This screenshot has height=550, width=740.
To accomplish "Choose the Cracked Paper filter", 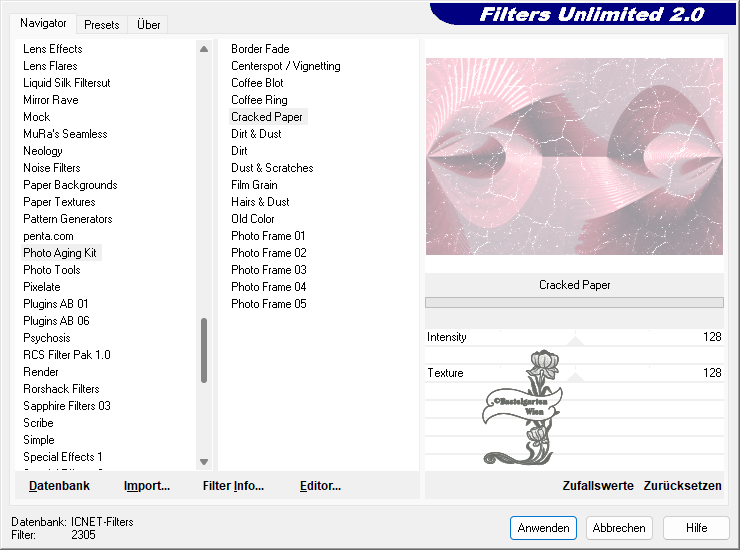I will point(267,117).
